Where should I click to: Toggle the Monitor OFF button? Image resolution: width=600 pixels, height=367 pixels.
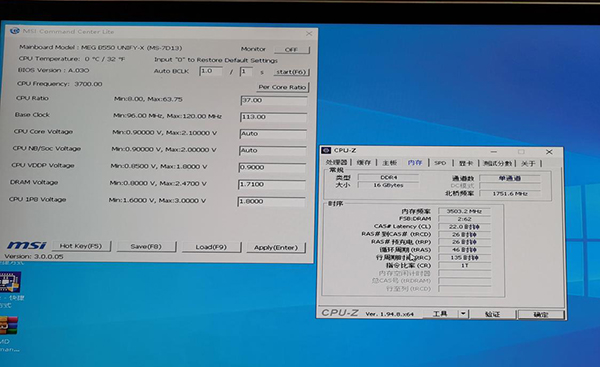coord(292,49)
